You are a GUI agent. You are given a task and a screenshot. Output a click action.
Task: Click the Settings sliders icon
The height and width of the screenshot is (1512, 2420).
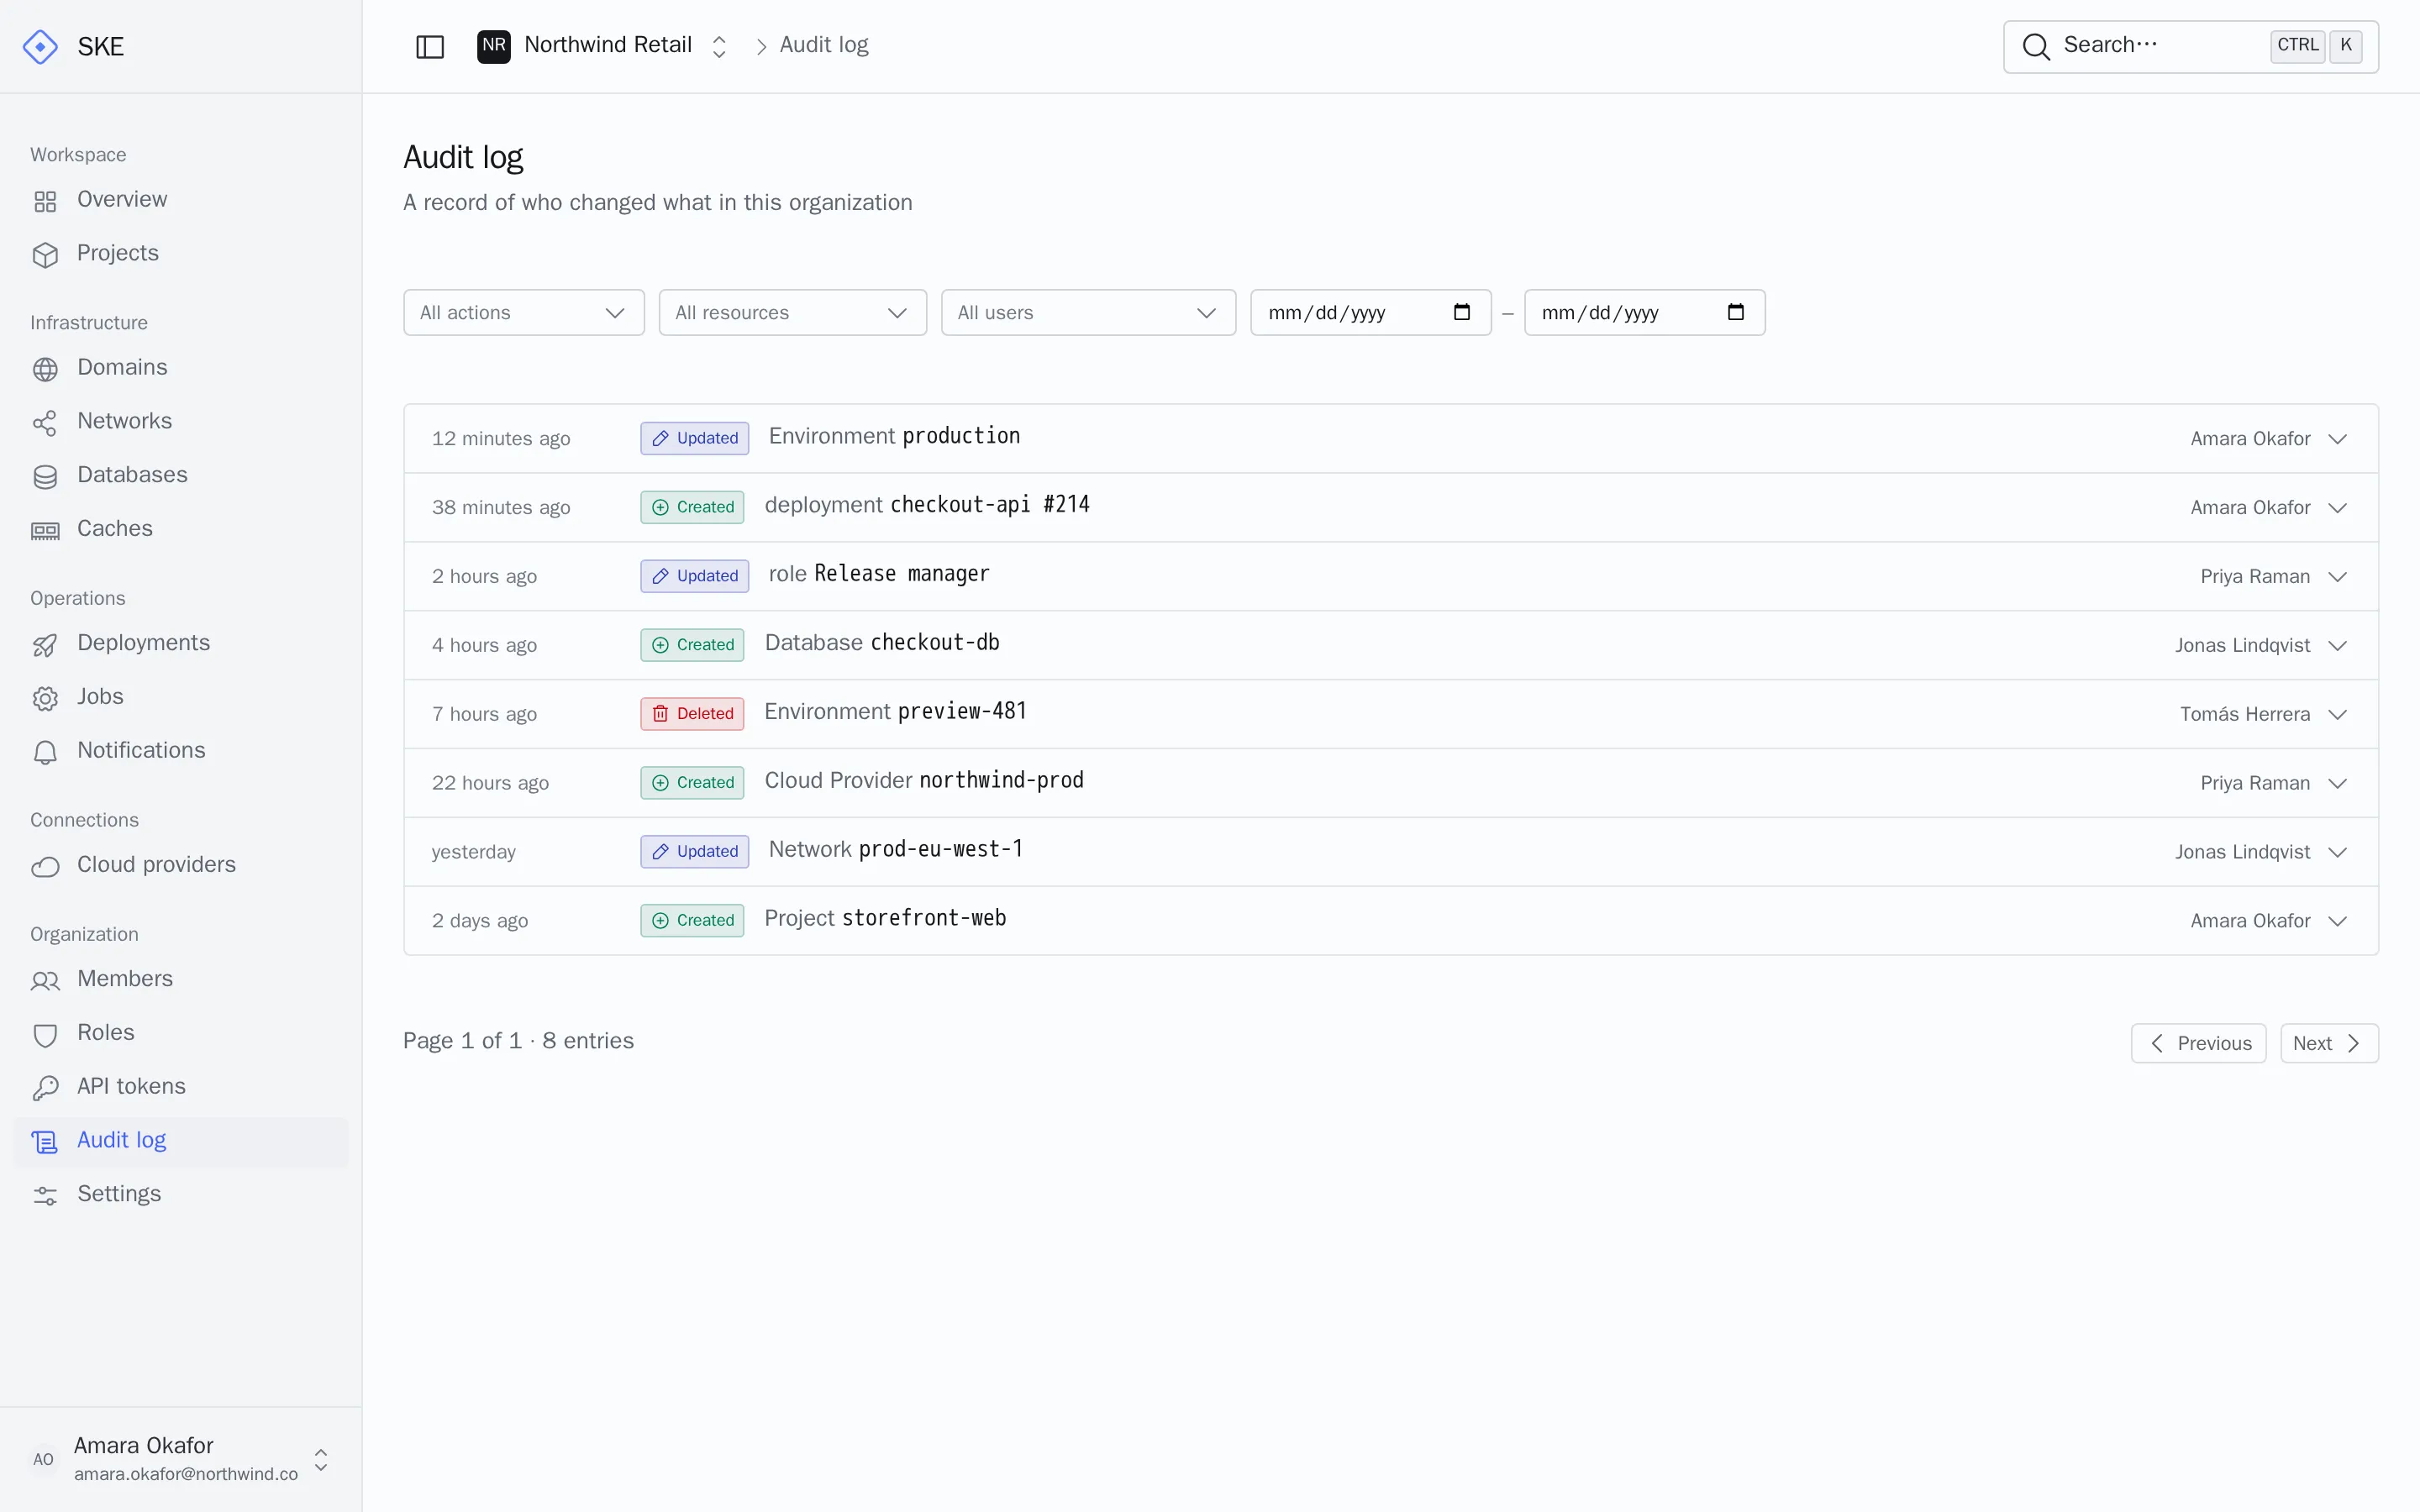point(45,1196)
